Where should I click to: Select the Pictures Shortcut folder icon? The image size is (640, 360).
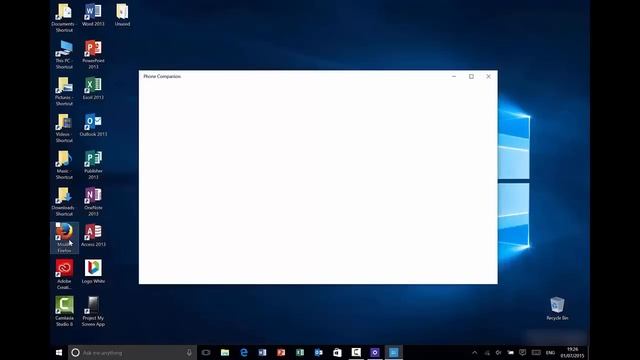[x=64, y=91]
